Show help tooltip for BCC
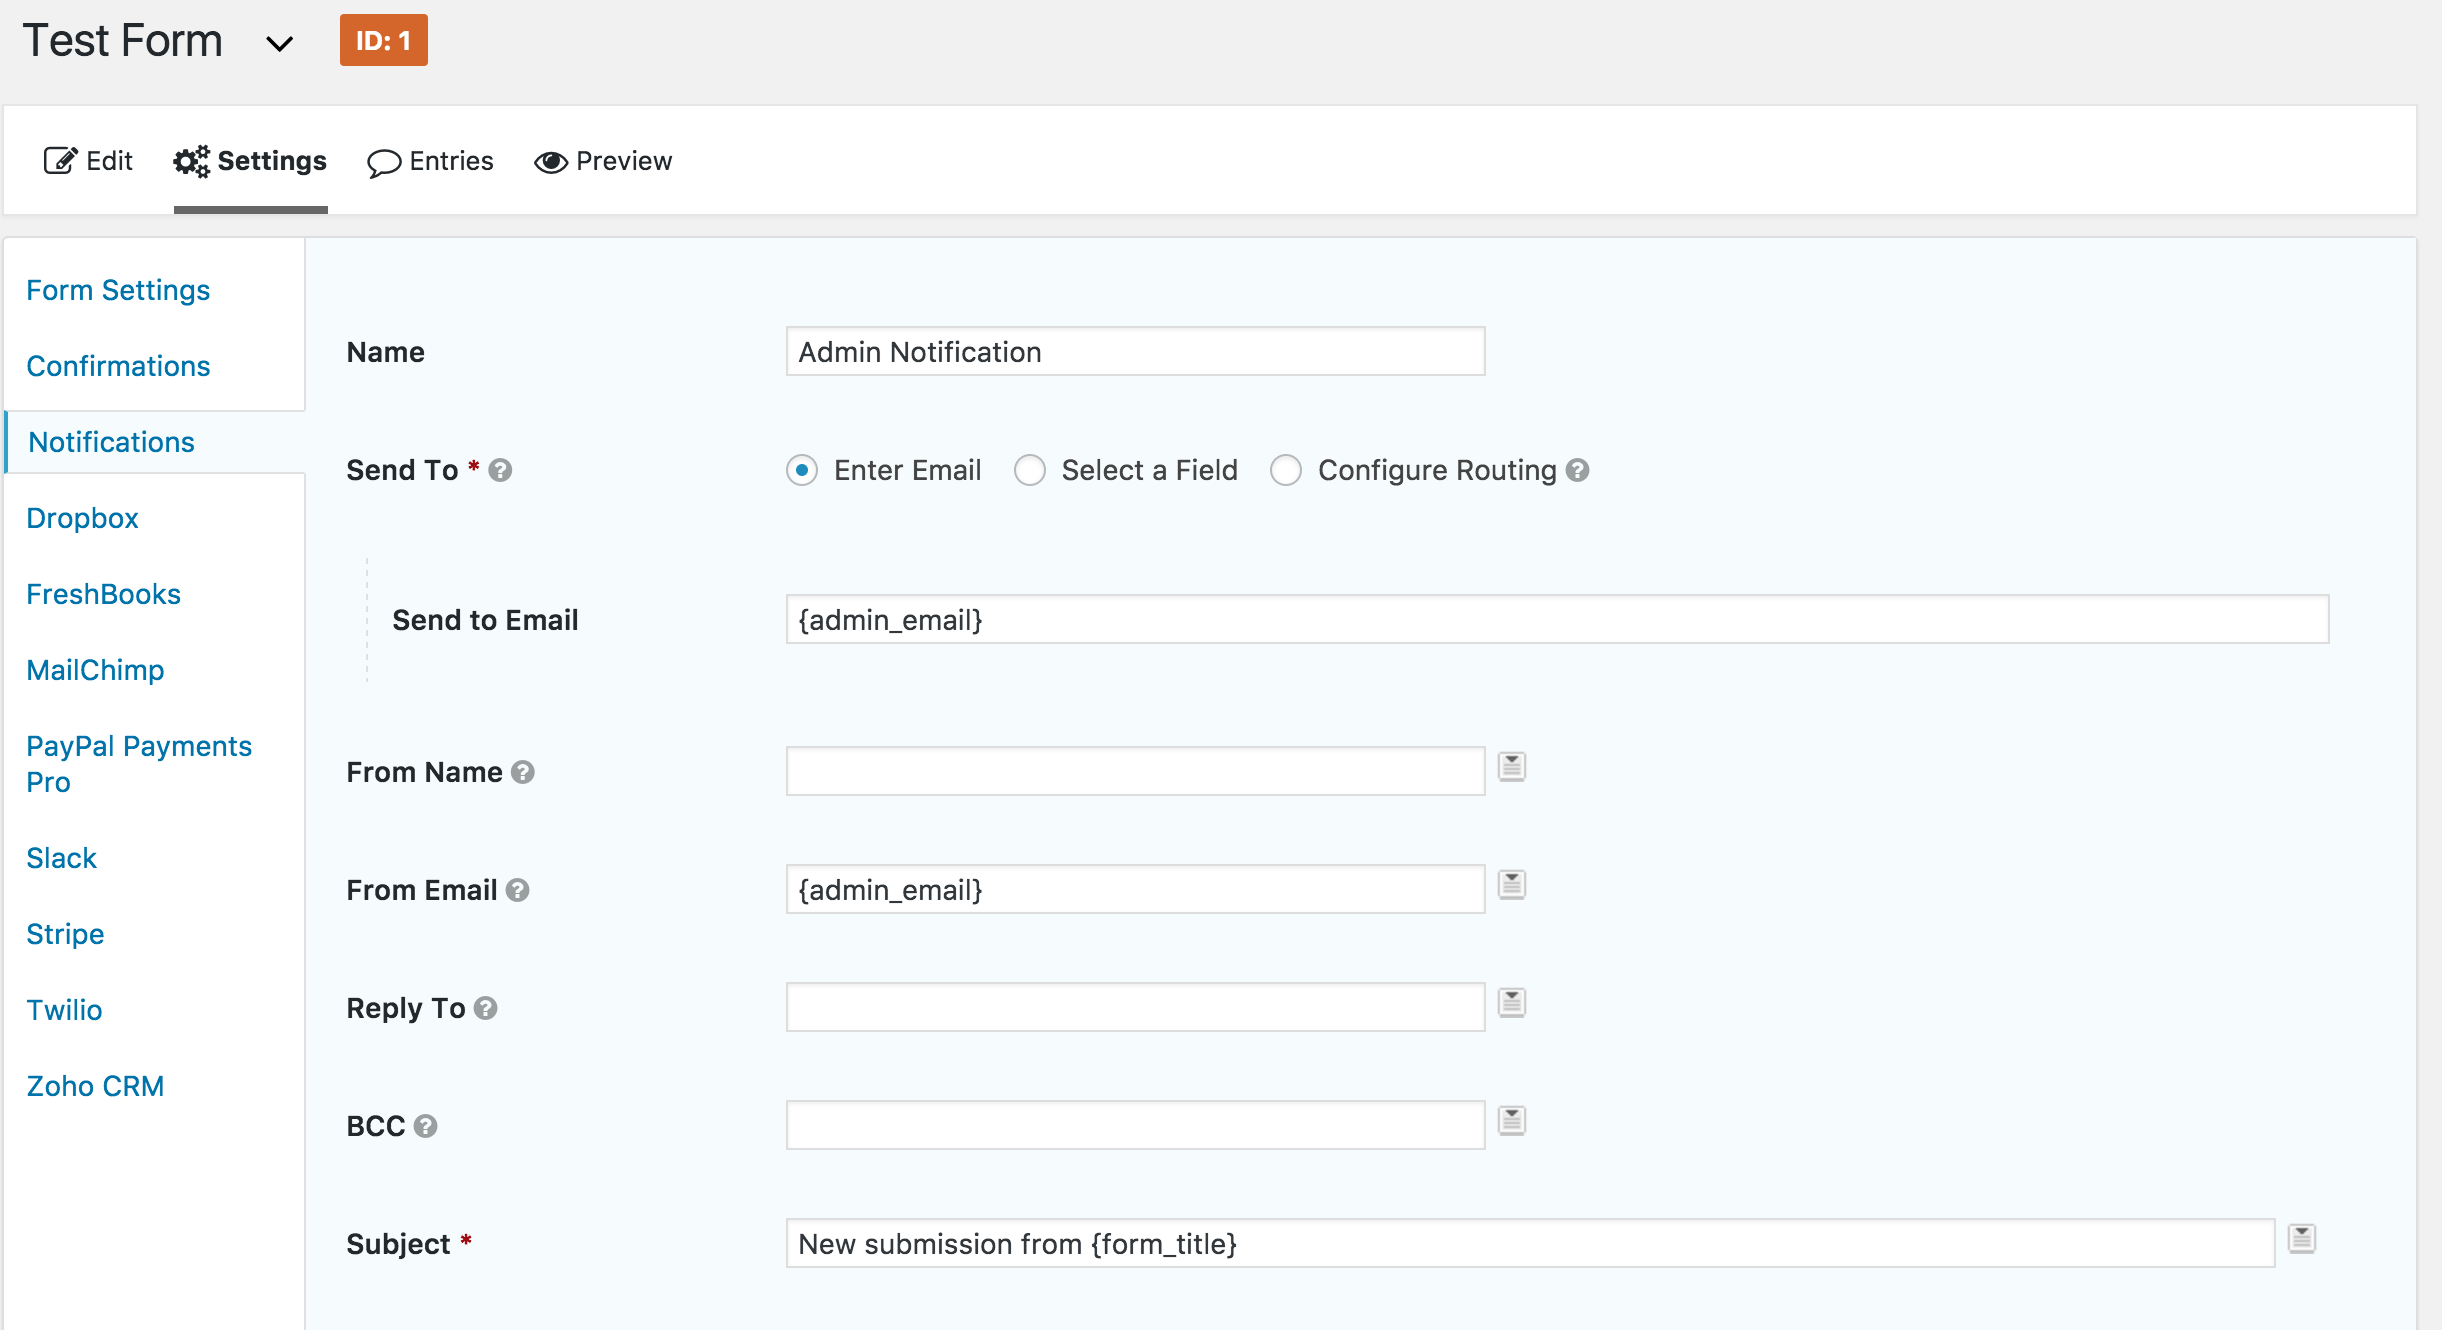The height and width of the screenshot is (1330, 2442). pyautogui.click(x=425, y=1126)
